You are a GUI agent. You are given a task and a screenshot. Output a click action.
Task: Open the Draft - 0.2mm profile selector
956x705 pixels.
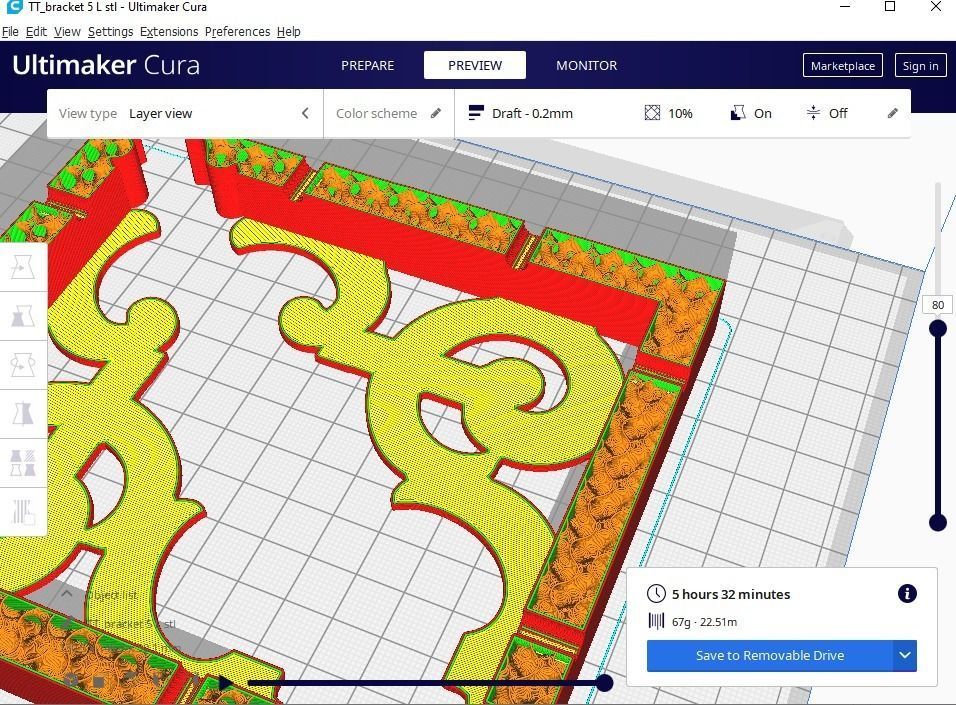[x=532, y=113]
